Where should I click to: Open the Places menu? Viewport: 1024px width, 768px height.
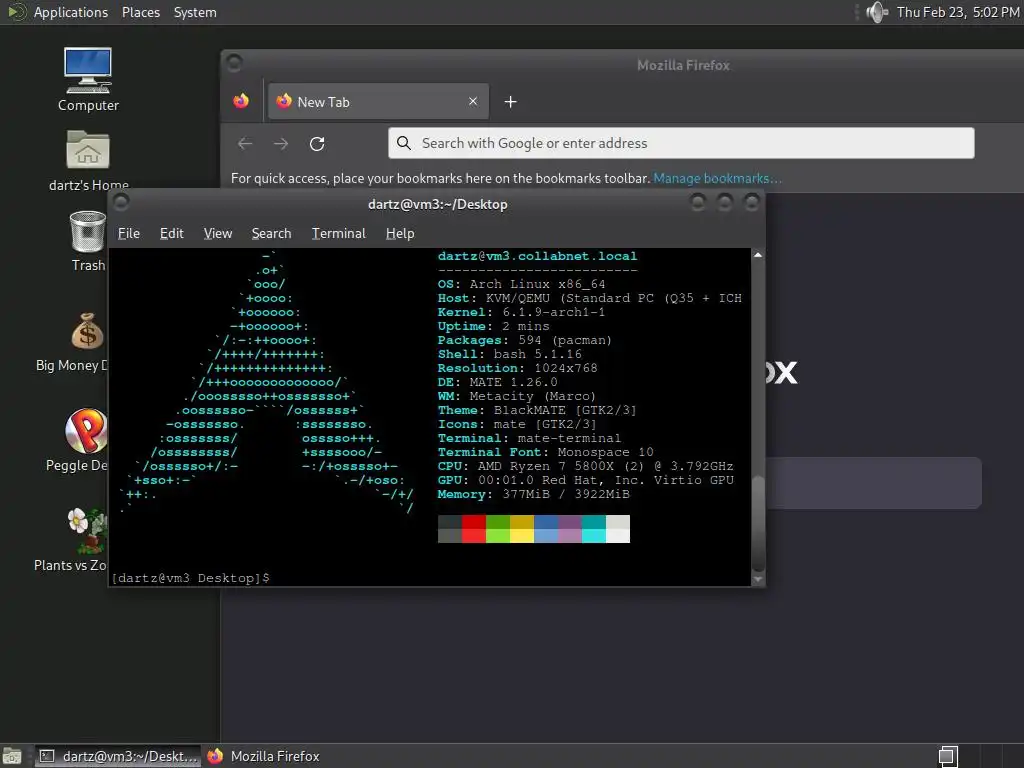[x=140, y=12]
